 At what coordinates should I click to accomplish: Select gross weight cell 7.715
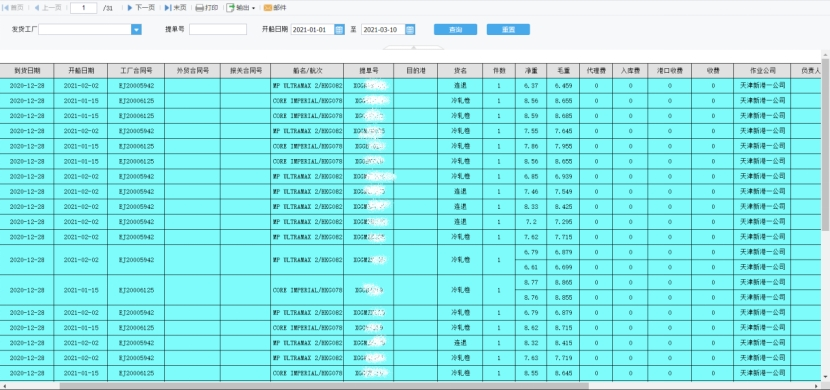click(563, 237)
